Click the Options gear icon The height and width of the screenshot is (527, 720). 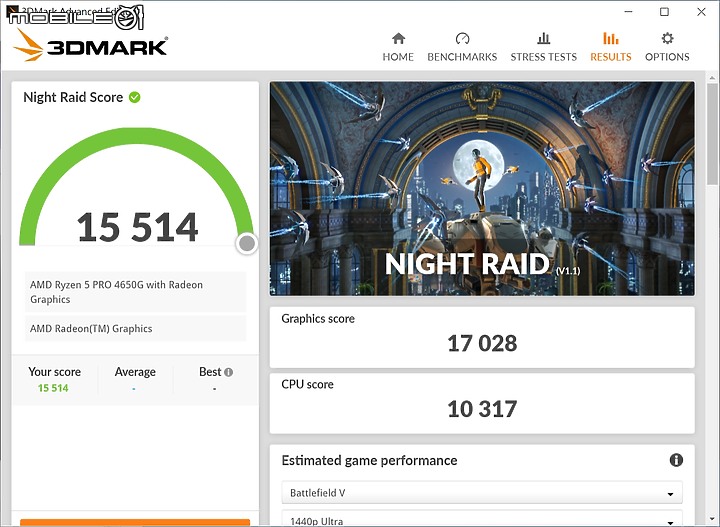[x=667, y=38]
